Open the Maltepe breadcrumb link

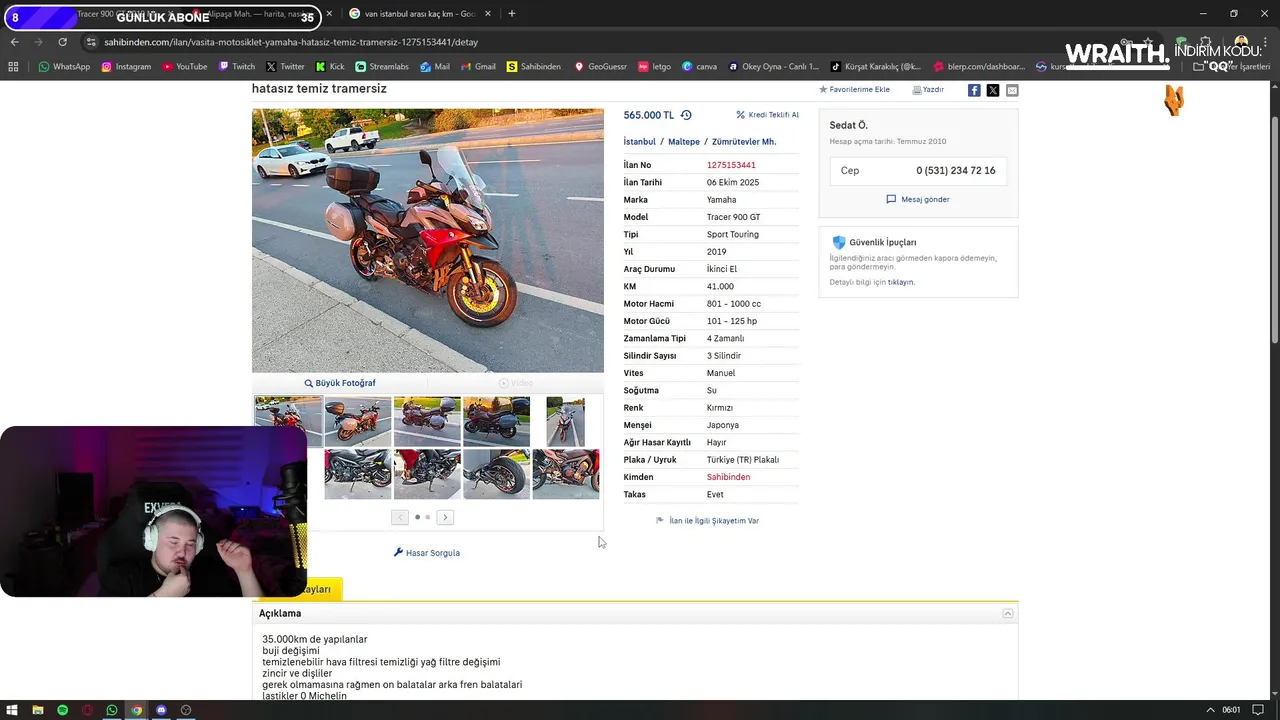(684, 142)
